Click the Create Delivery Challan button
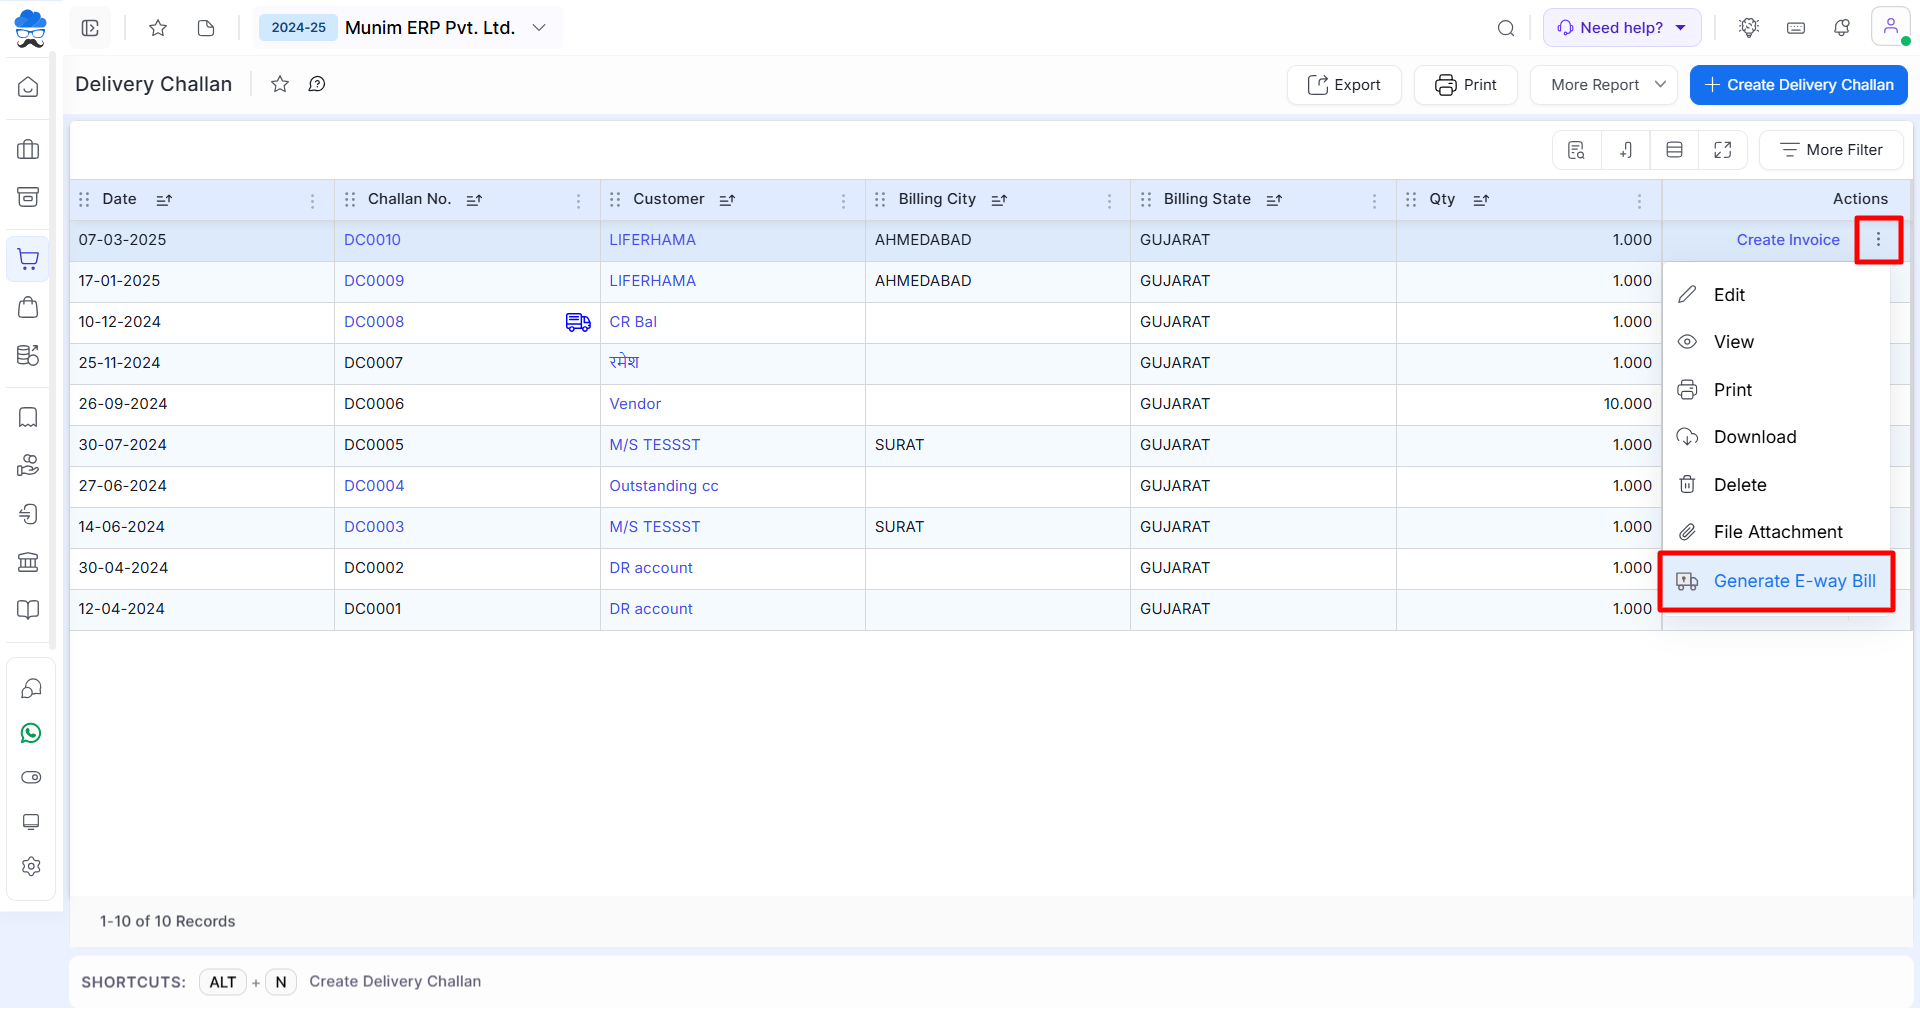 click(1798, 85)
